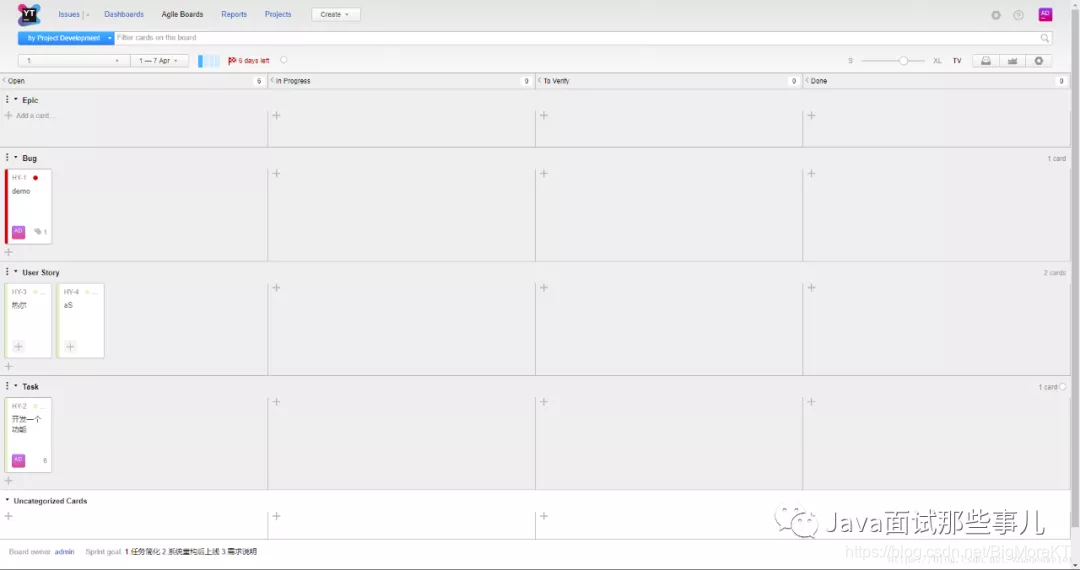Collapse the Epic swimlane
Image resolution: width=1080 pixels, height=570 pixels.
[16, 100]
